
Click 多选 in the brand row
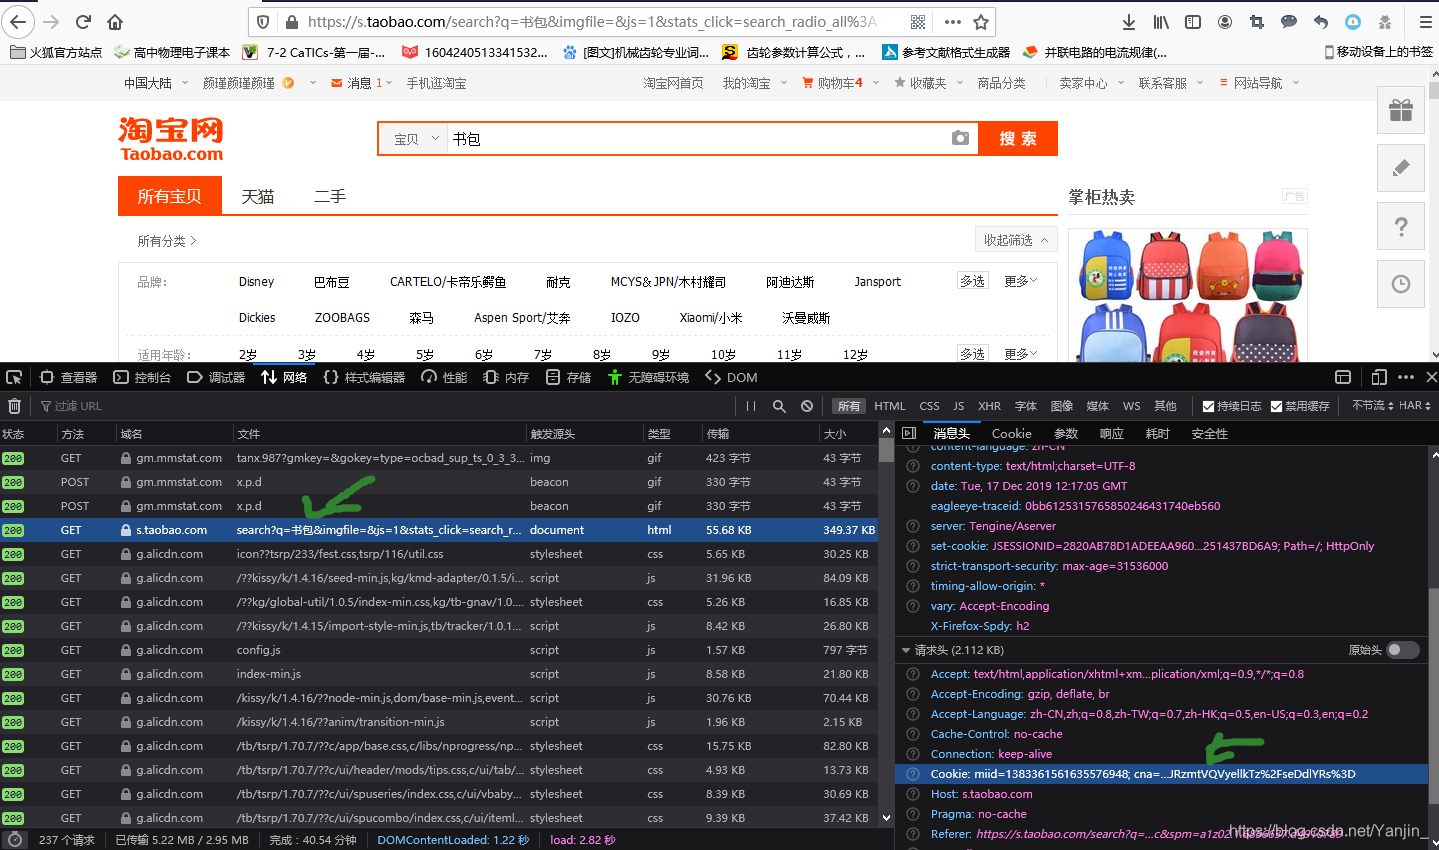tap(972, 281)
